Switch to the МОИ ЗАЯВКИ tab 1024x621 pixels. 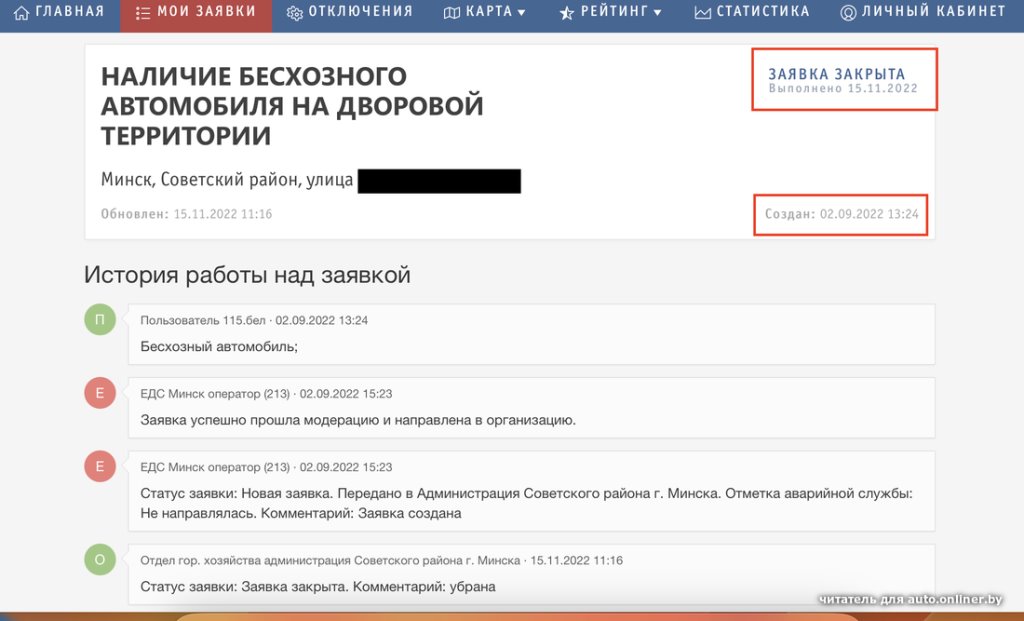195,14
